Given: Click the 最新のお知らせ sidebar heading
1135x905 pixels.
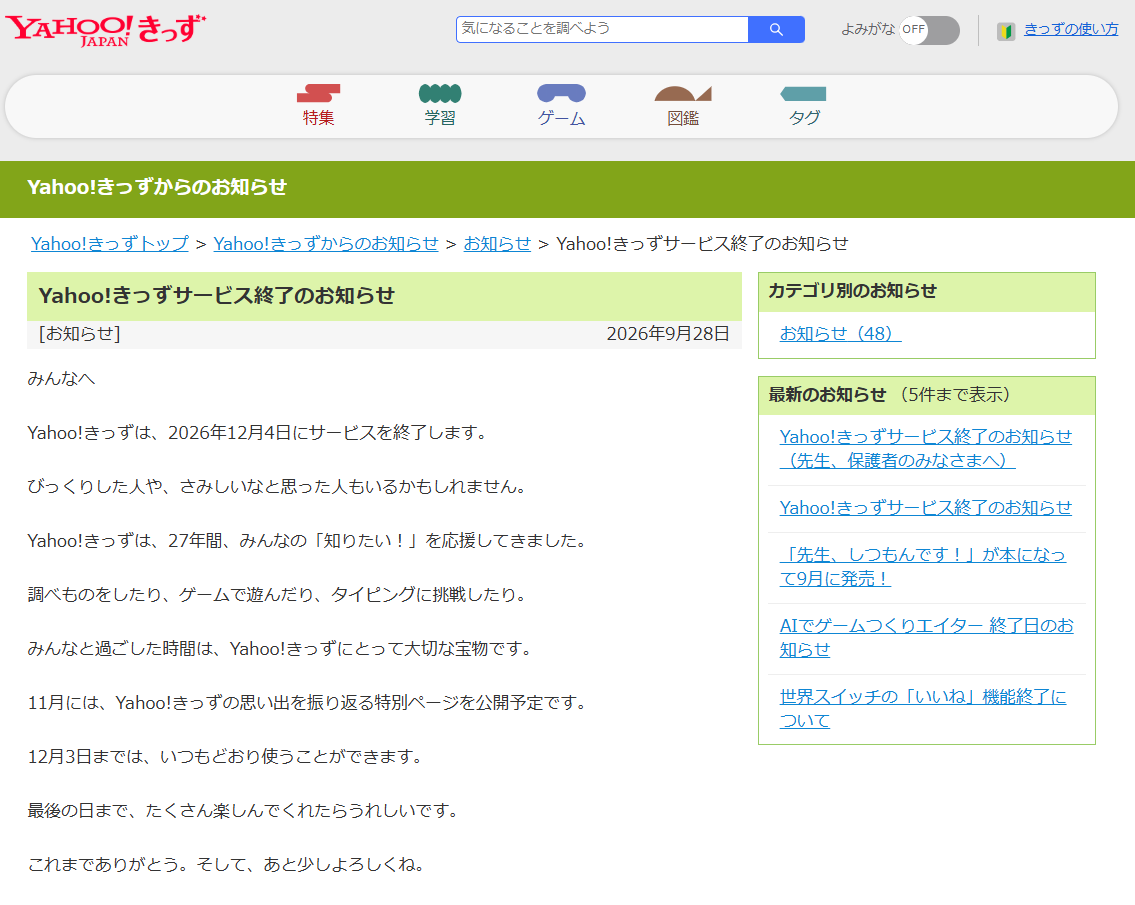Looking at the screenshot, I should 827,395.
